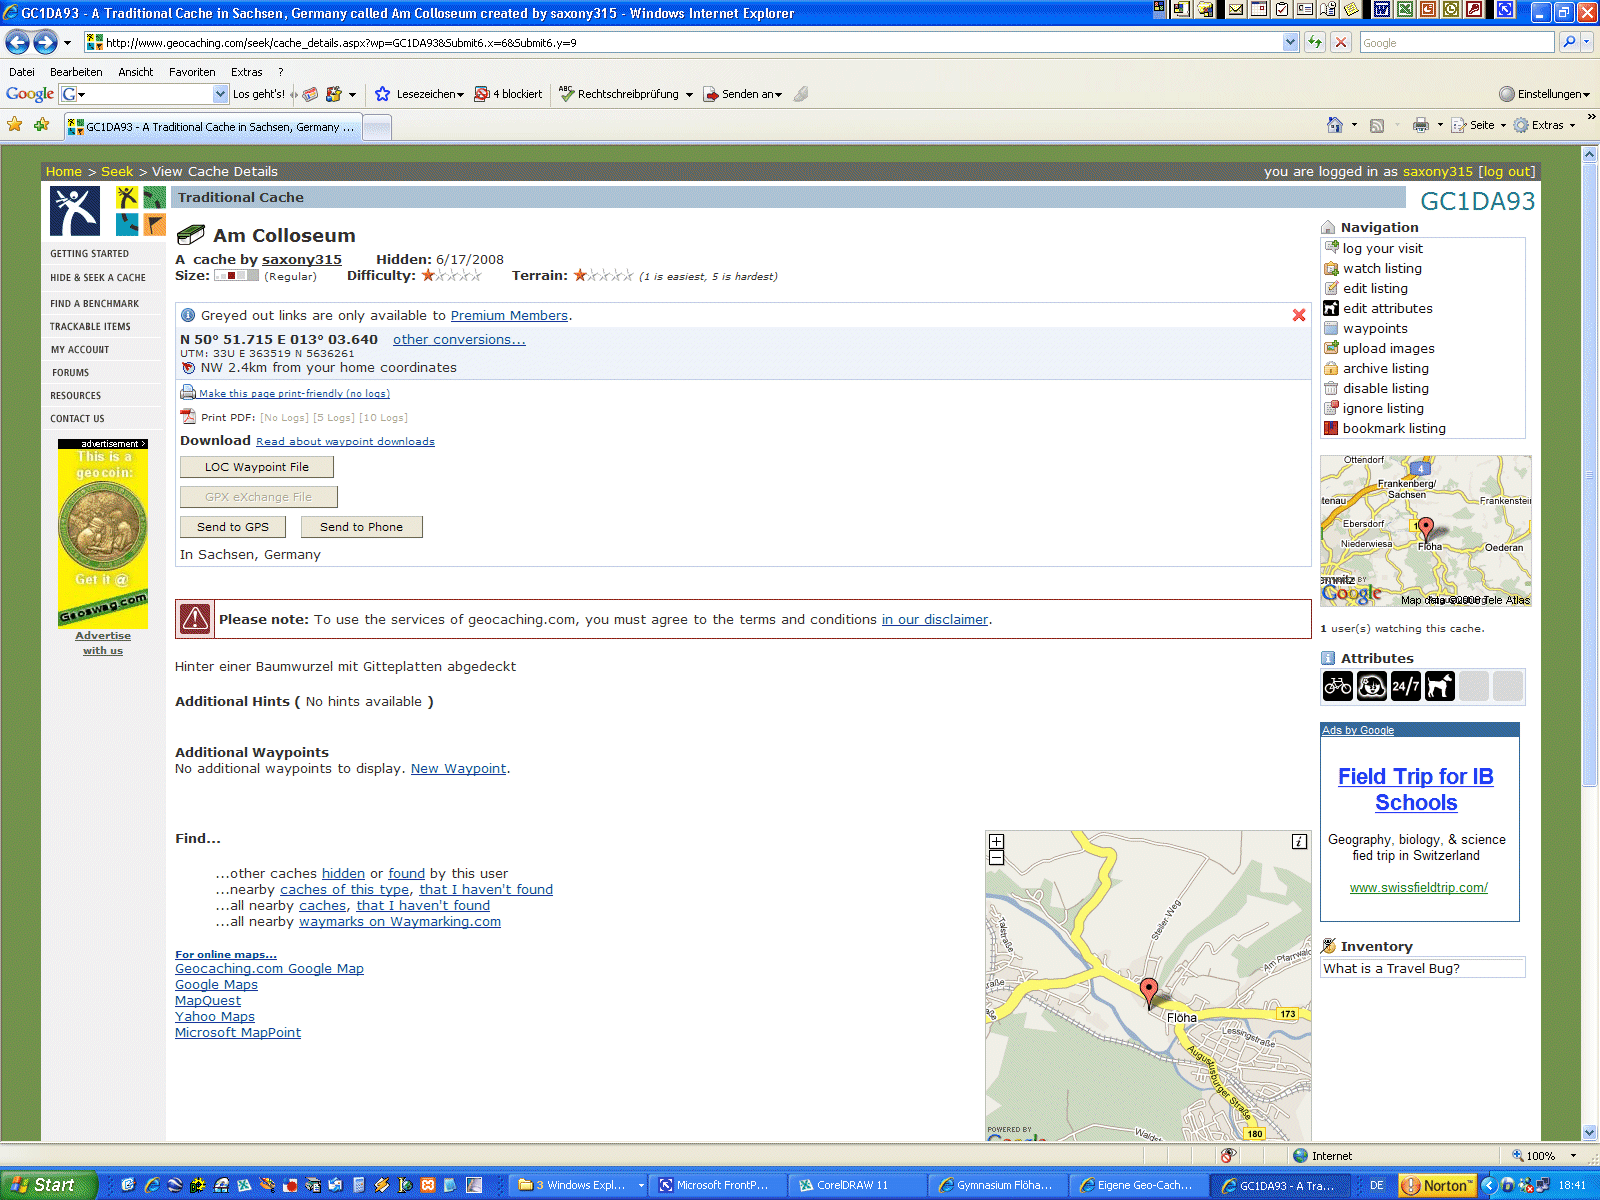Click the geocoin advertisement banner
The height and width of the screenshot is (1200, 1600).
coord(102,534)
